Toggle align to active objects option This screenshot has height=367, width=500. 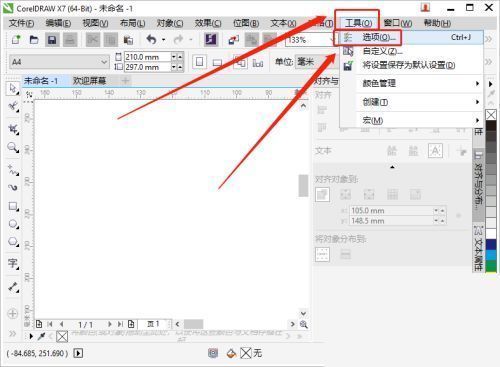point(322,195)
